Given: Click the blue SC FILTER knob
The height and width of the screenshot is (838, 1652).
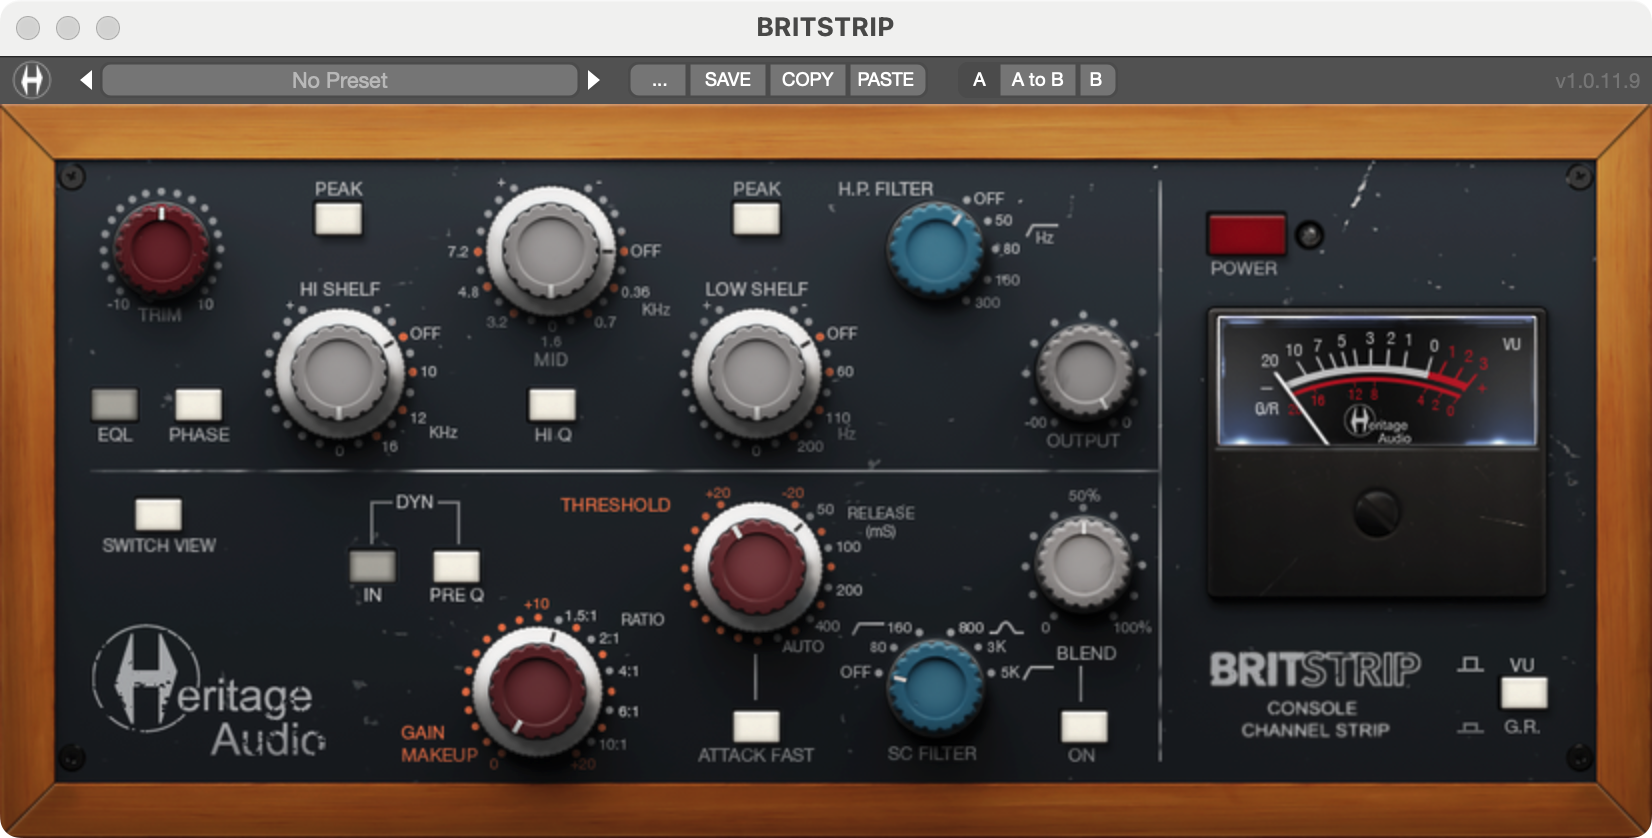Looking at the screenshot, I should tap(935, 690).
